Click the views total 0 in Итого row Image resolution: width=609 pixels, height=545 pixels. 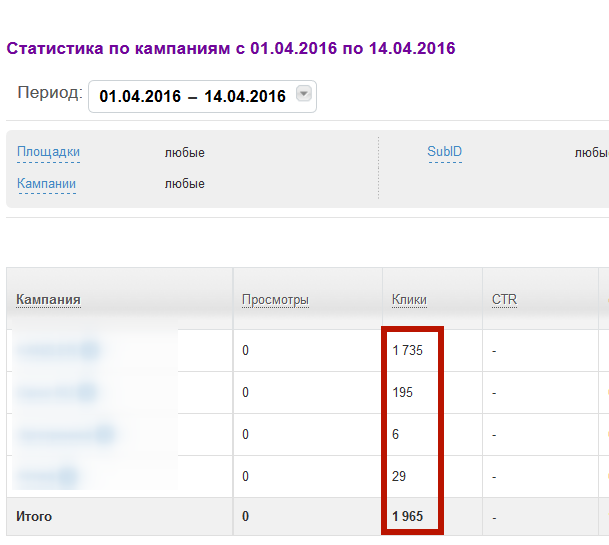click(245, 516)
